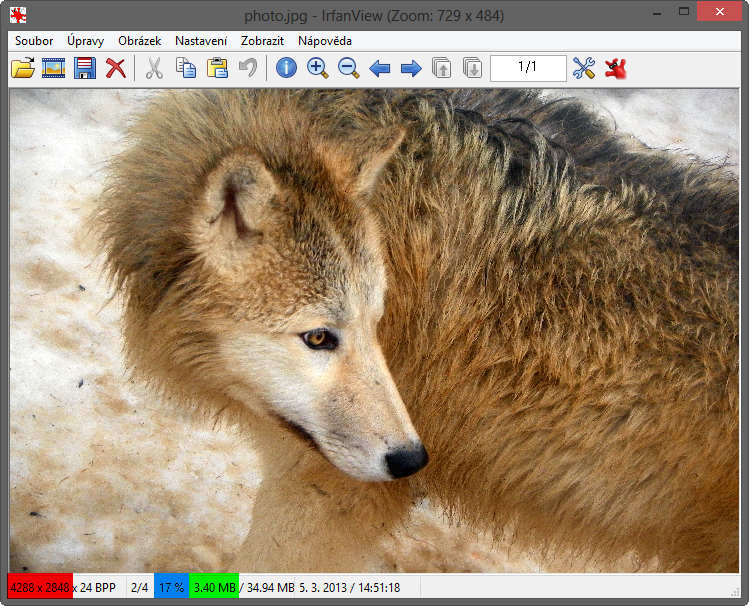Save the image with the floppy disk icon

point(84,68)
